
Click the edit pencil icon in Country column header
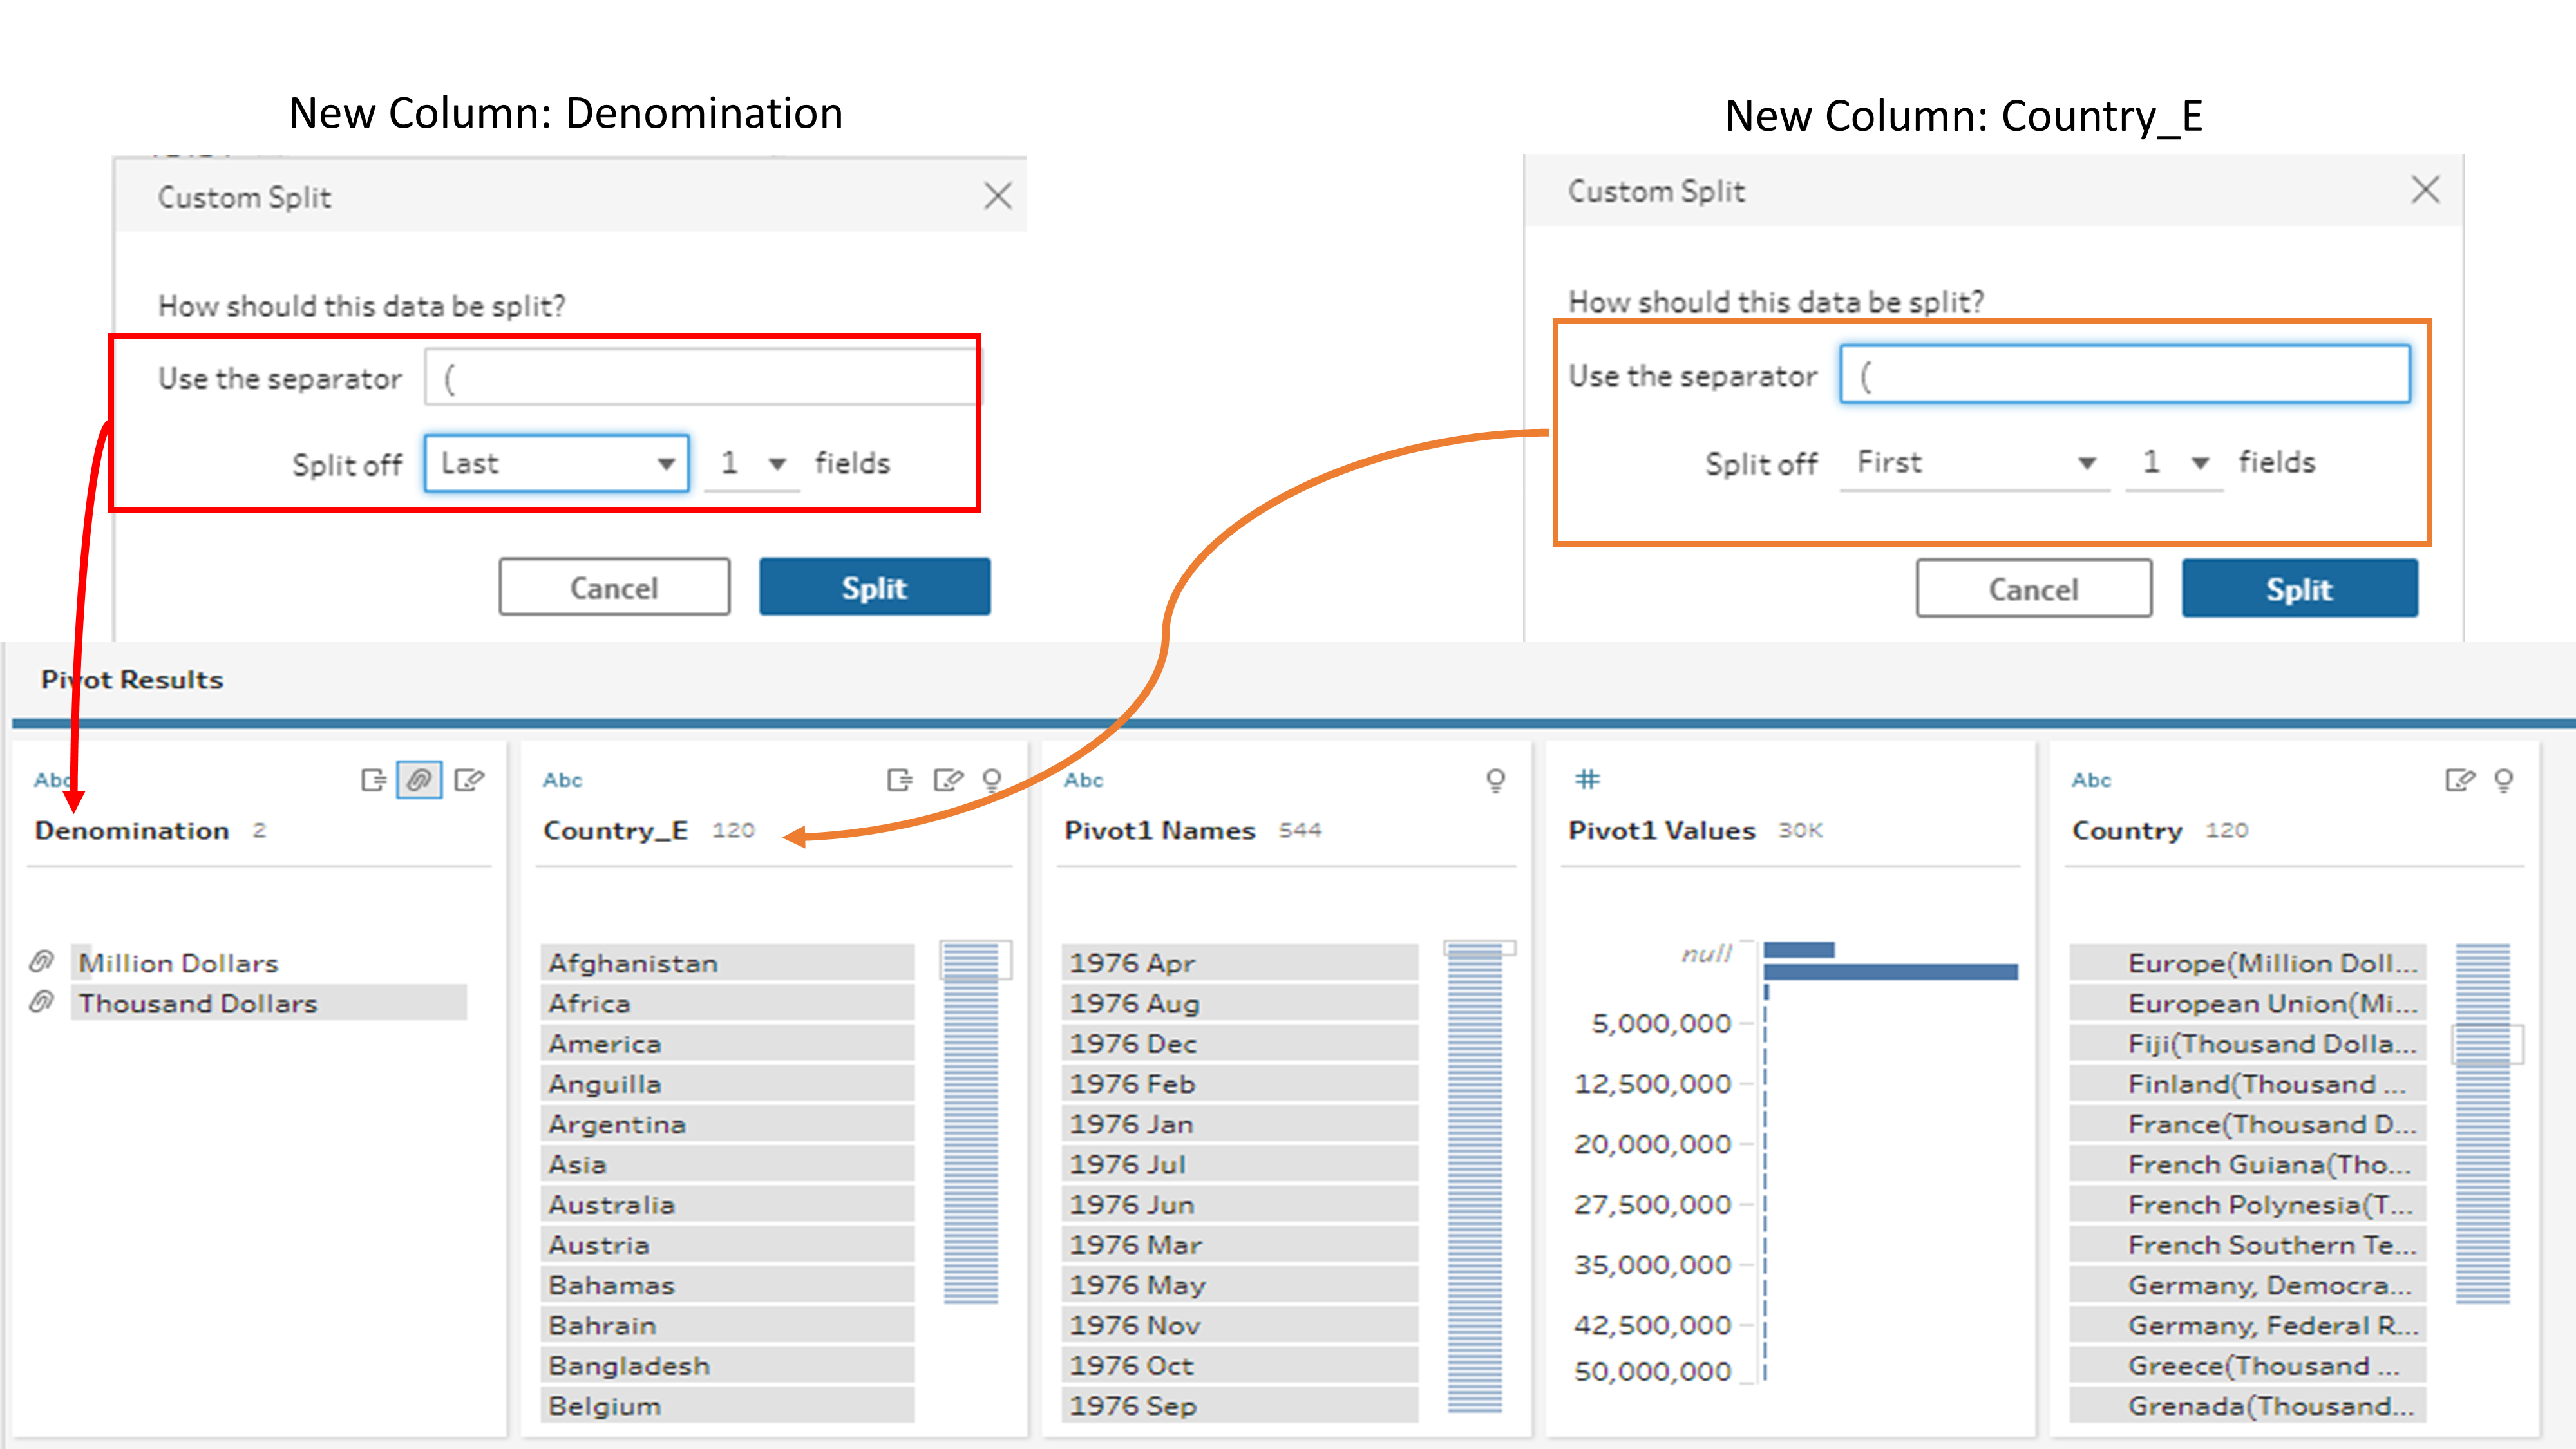[x=2460, y=780]
